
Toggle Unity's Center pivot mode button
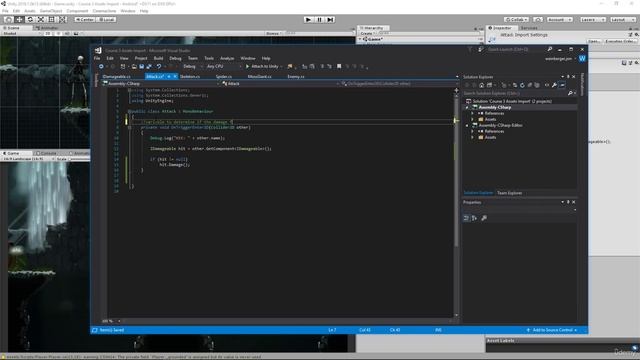pyautogui.click(x=85, y=19)
